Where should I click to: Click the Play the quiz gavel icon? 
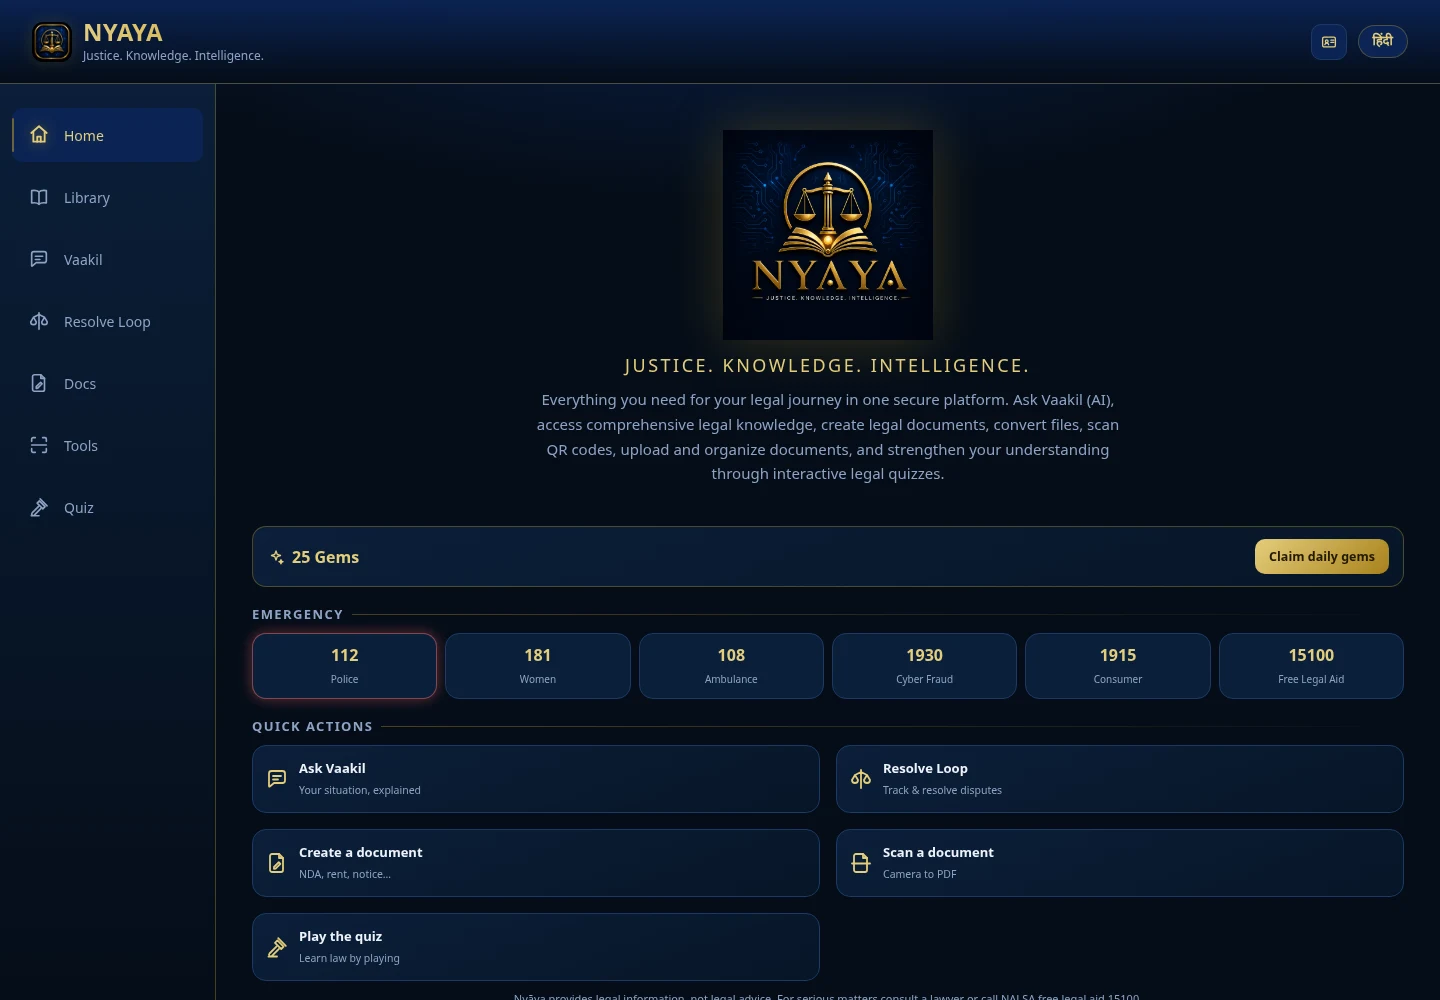coord(277,947)
